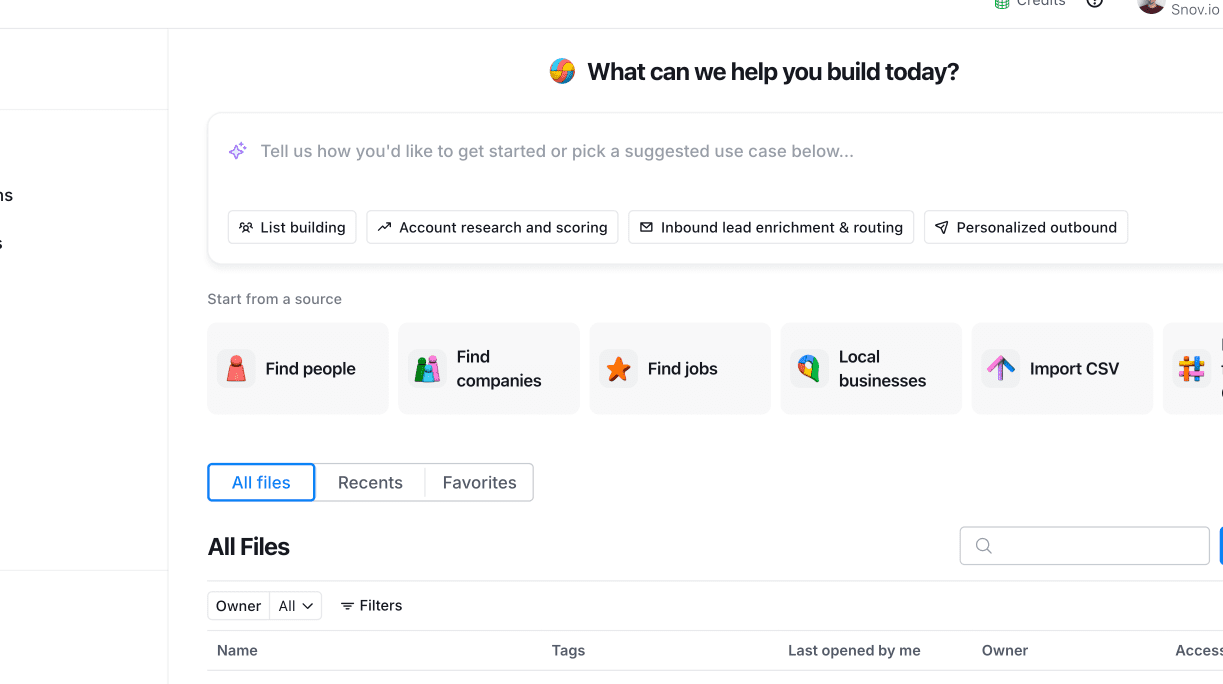
Task: Click the orange star Find jobs icon
Action: click(618, 369)
